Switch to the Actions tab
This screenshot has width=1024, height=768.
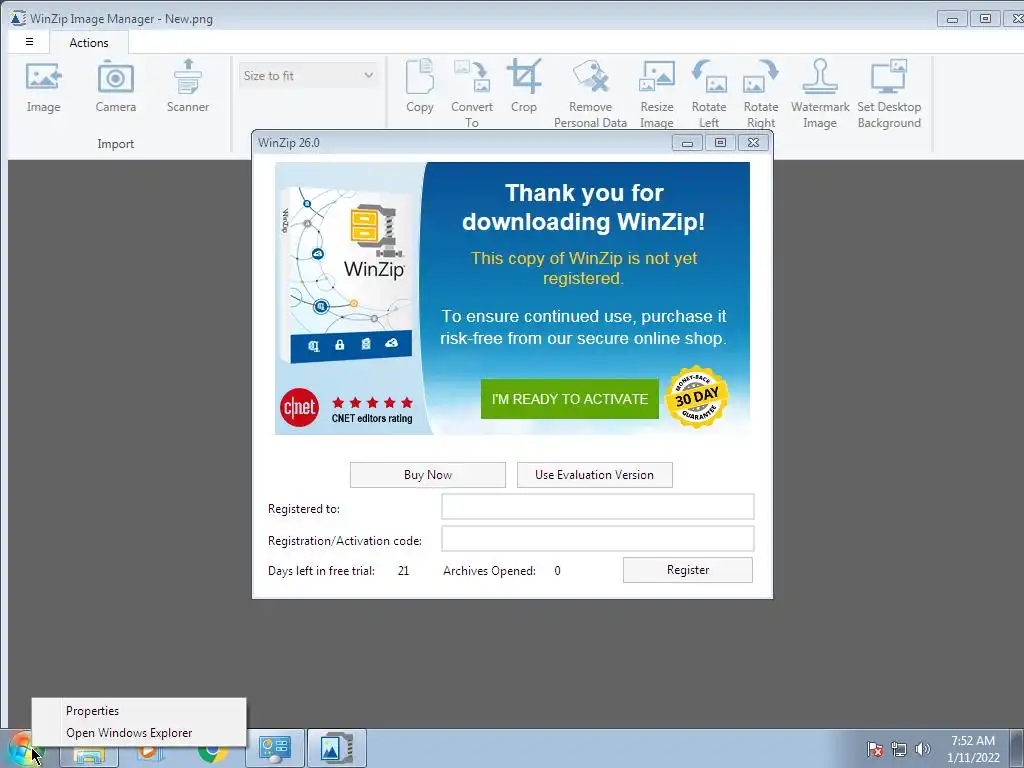[89, 42]
